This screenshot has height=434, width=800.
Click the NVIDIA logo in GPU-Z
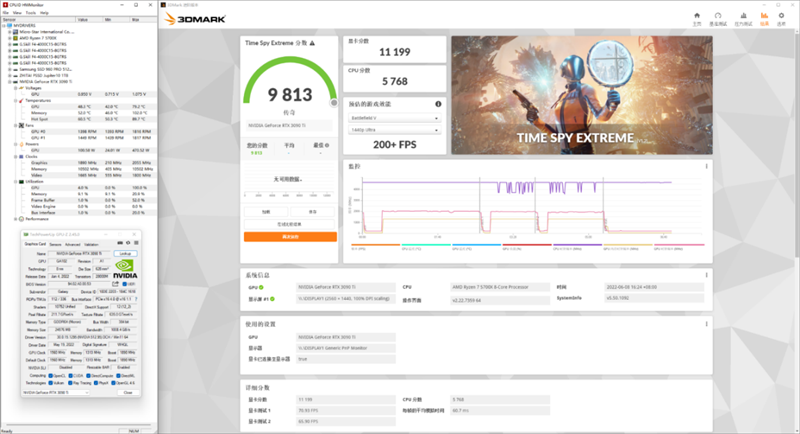click(125, 269)
